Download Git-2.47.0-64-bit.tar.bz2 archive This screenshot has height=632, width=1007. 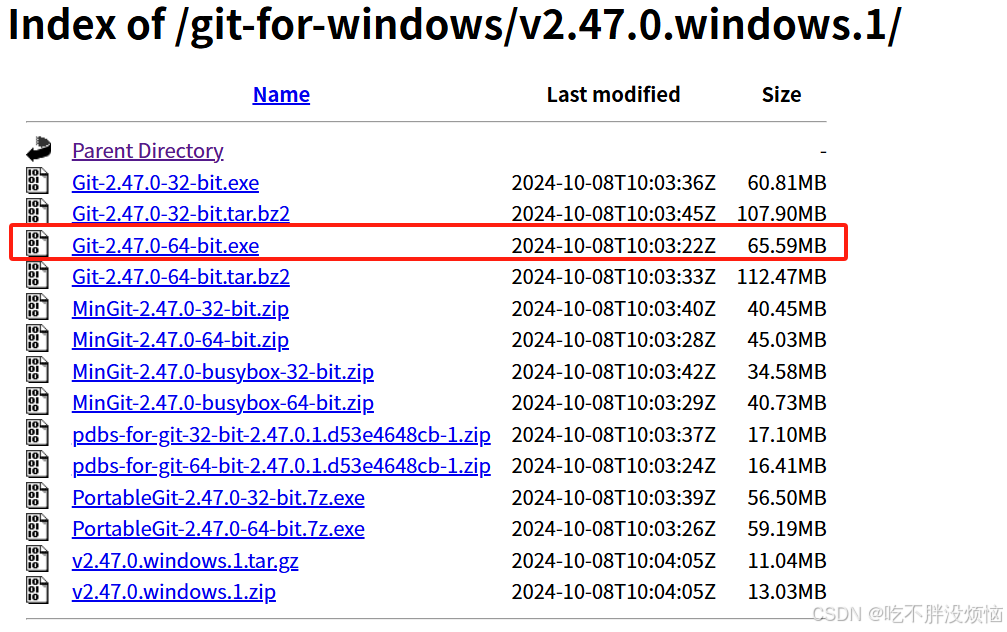tap(180, 277)
